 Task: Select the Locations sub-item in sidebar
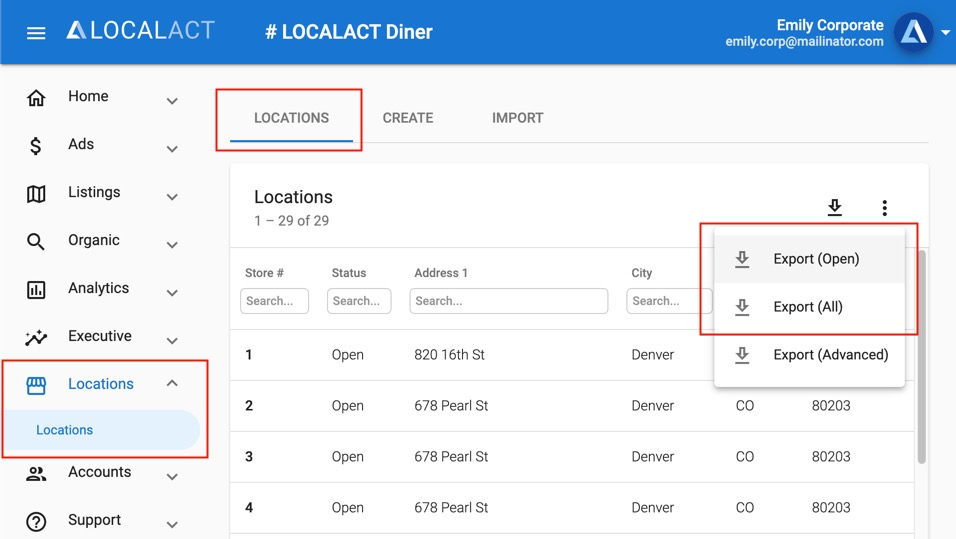101,430
